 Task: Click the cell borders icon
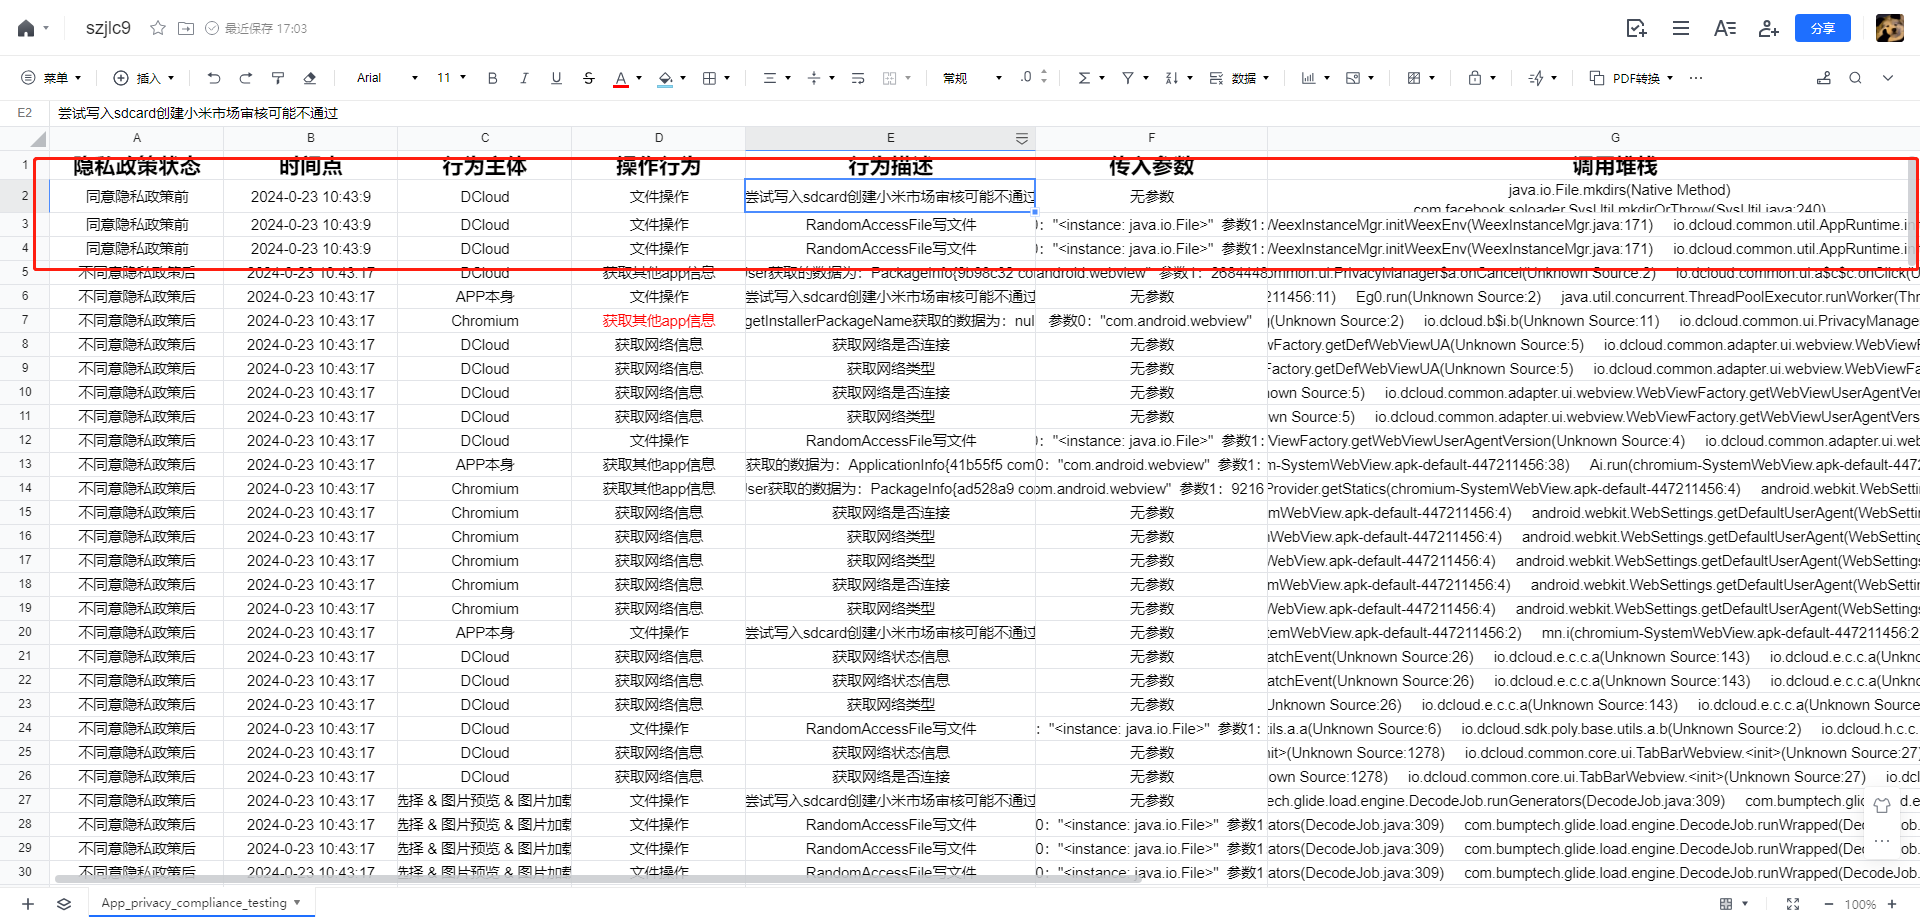tap(709, 78)
